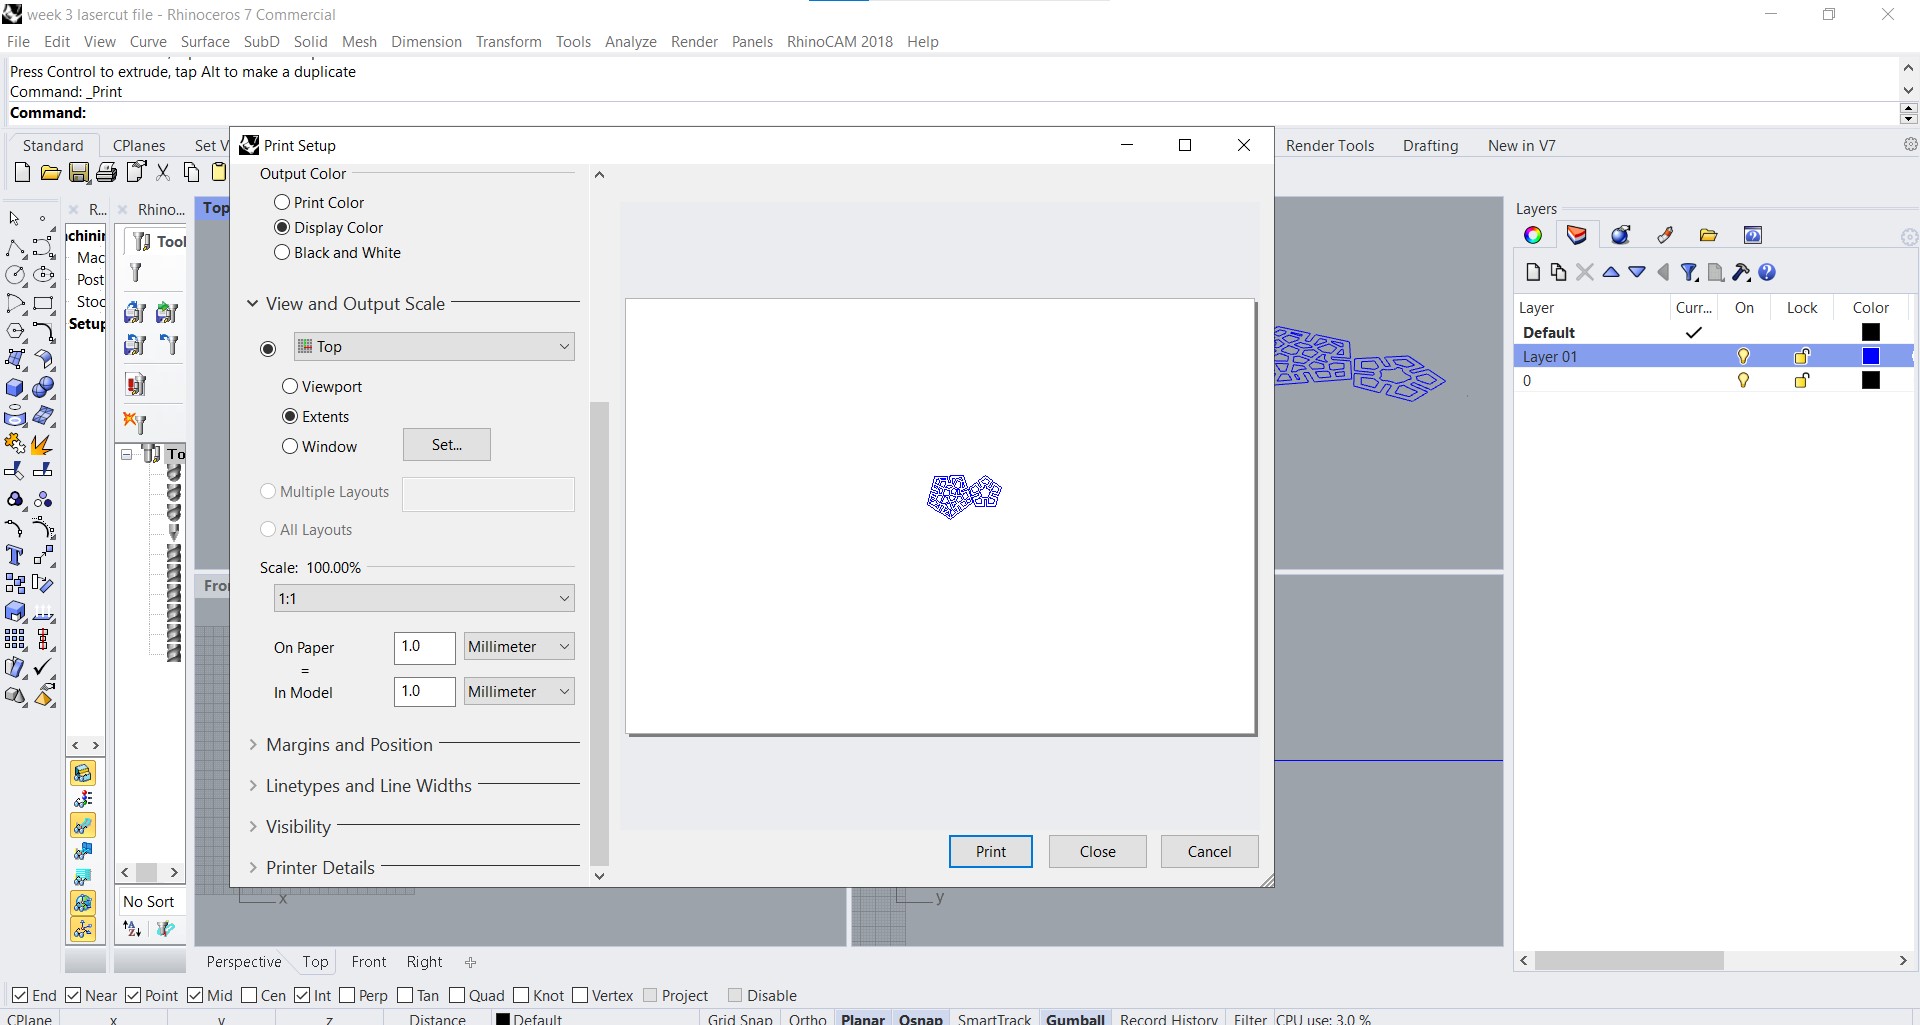Toggle Layer 01 visibility light bulb
The image size is (1920, 1025).
tap(1744, 356)
